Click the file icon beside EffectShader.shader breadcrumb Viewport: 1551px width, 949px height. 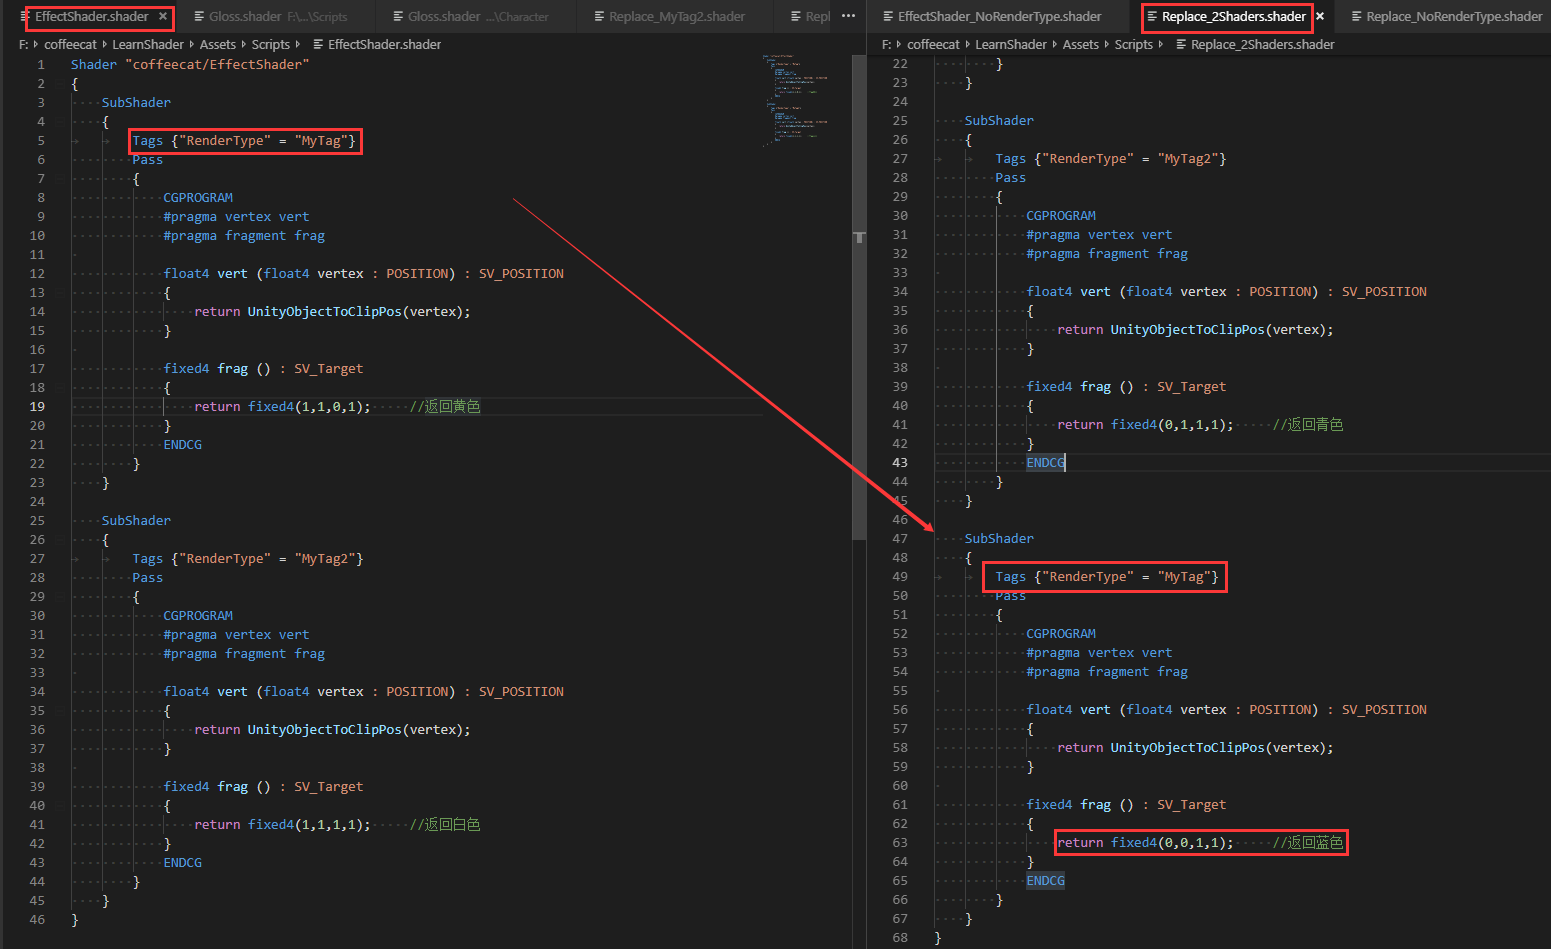tap(319, 44)
